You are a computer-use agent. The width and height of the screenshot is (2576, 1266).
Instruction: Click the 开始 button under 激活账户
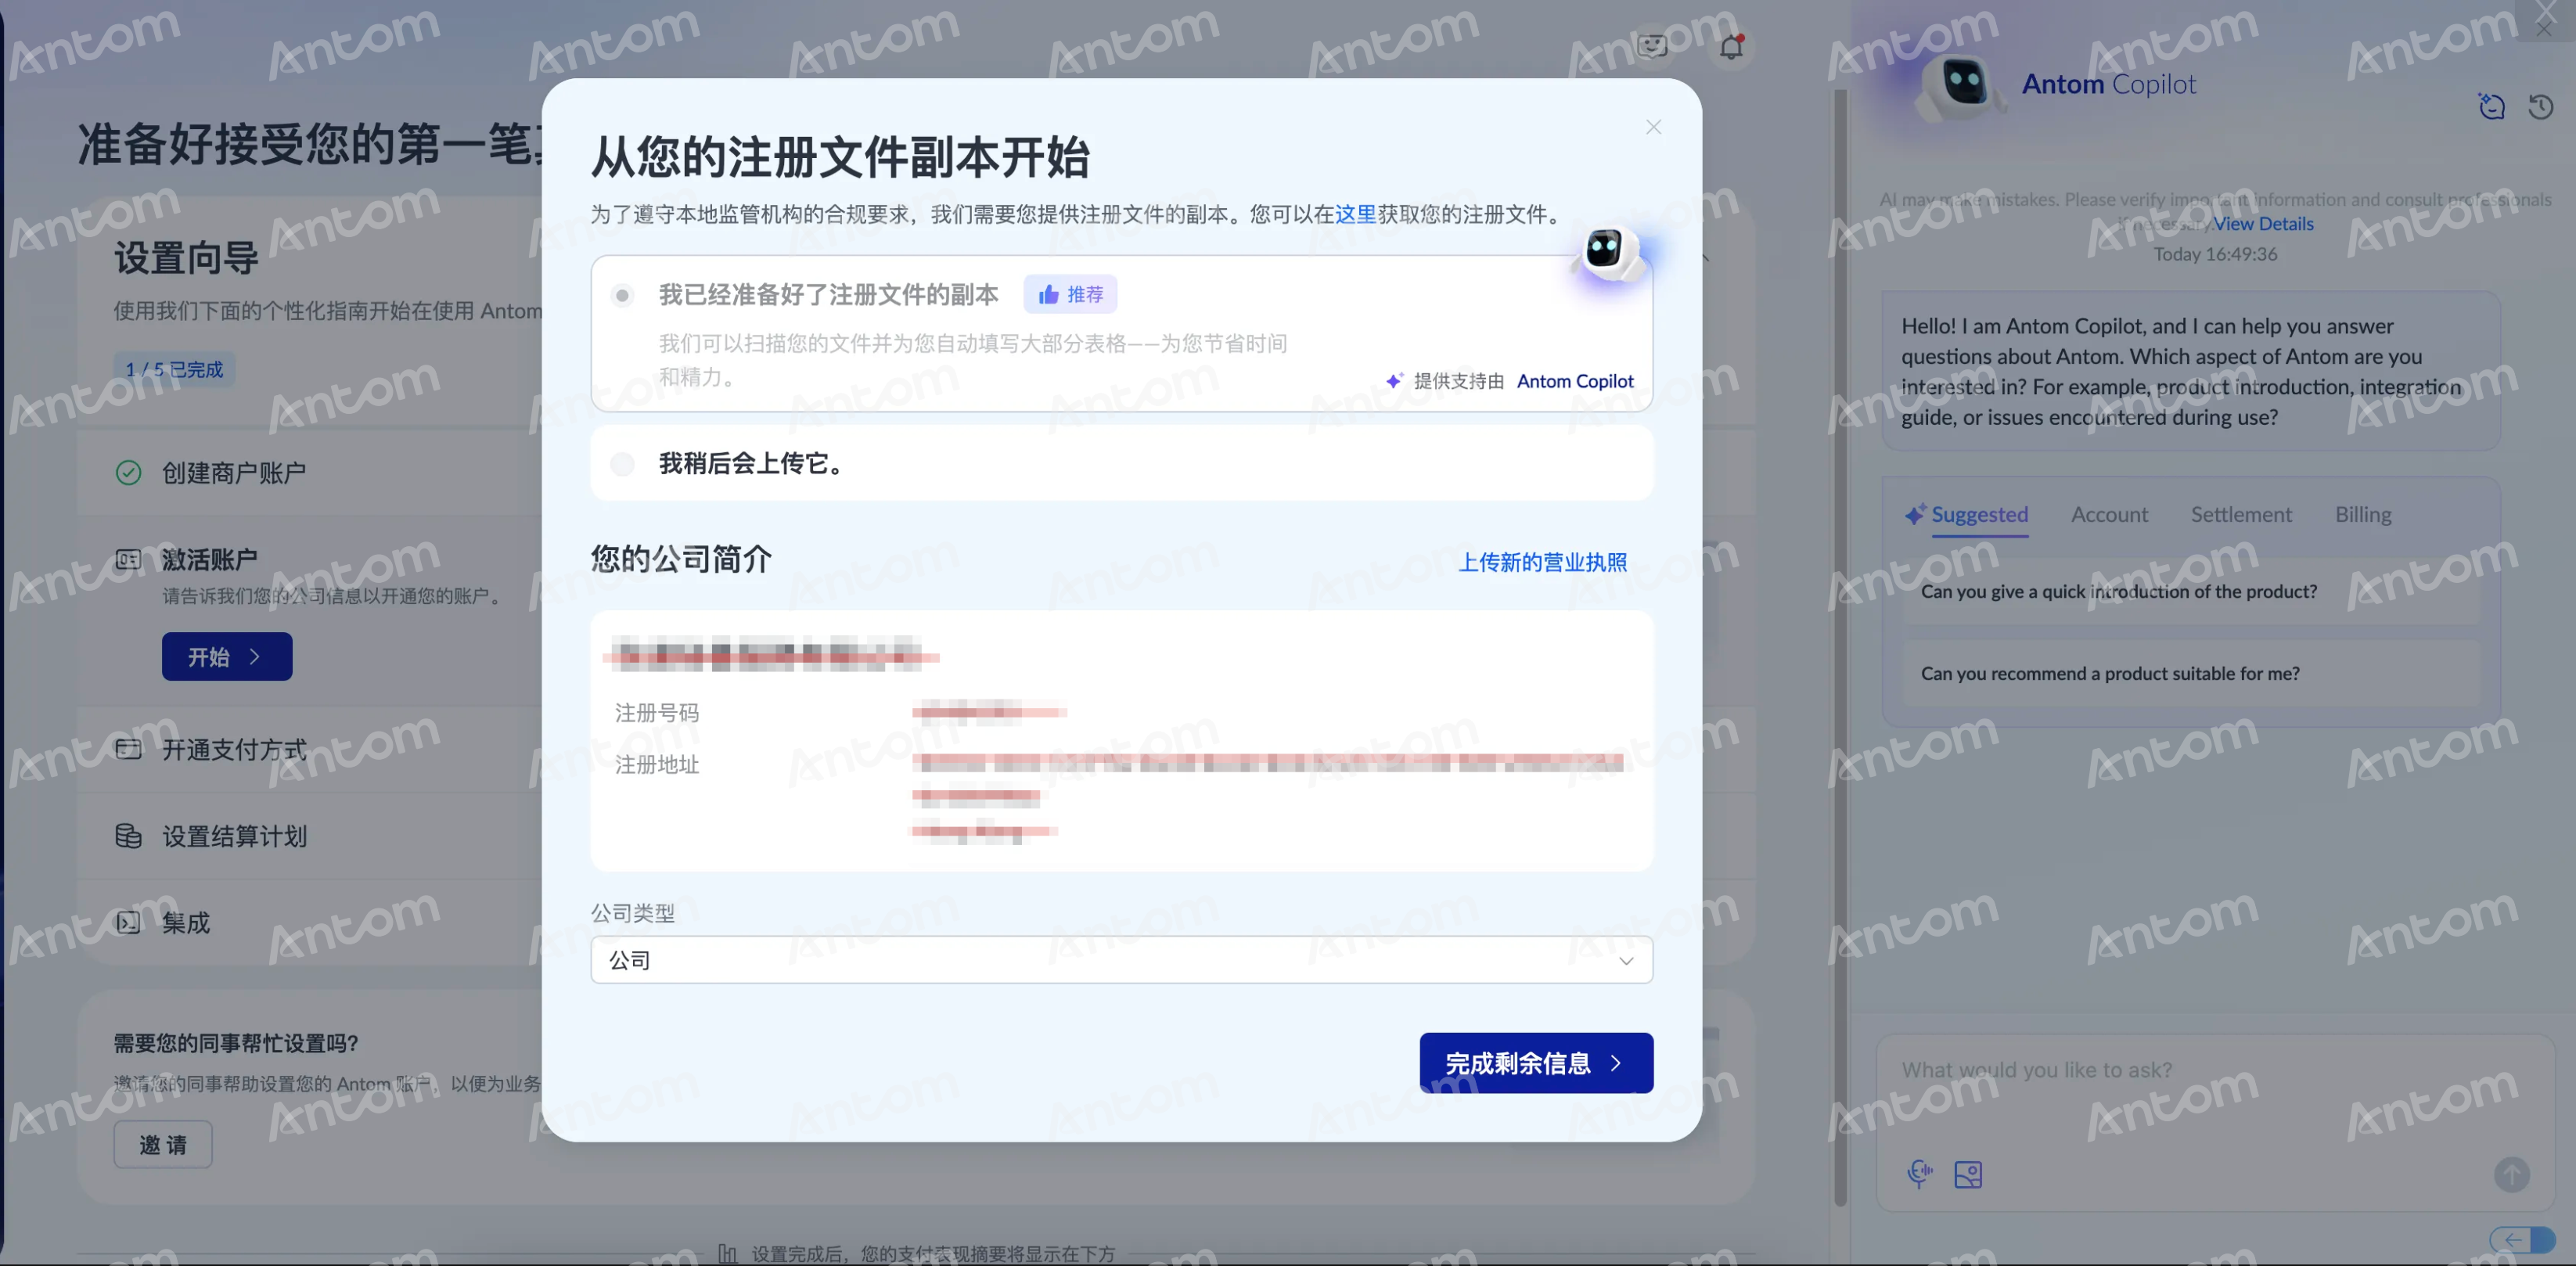click(227, 657)
